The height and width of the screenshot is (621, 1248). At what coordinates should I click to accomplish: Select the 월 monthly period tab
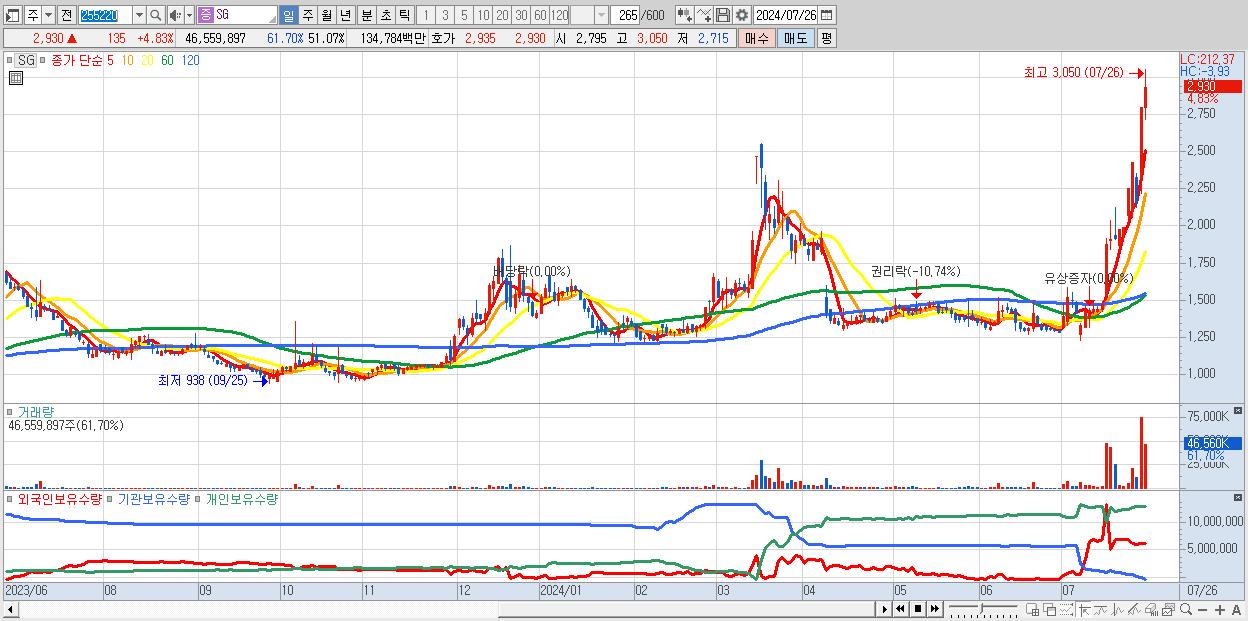point(326,15)
